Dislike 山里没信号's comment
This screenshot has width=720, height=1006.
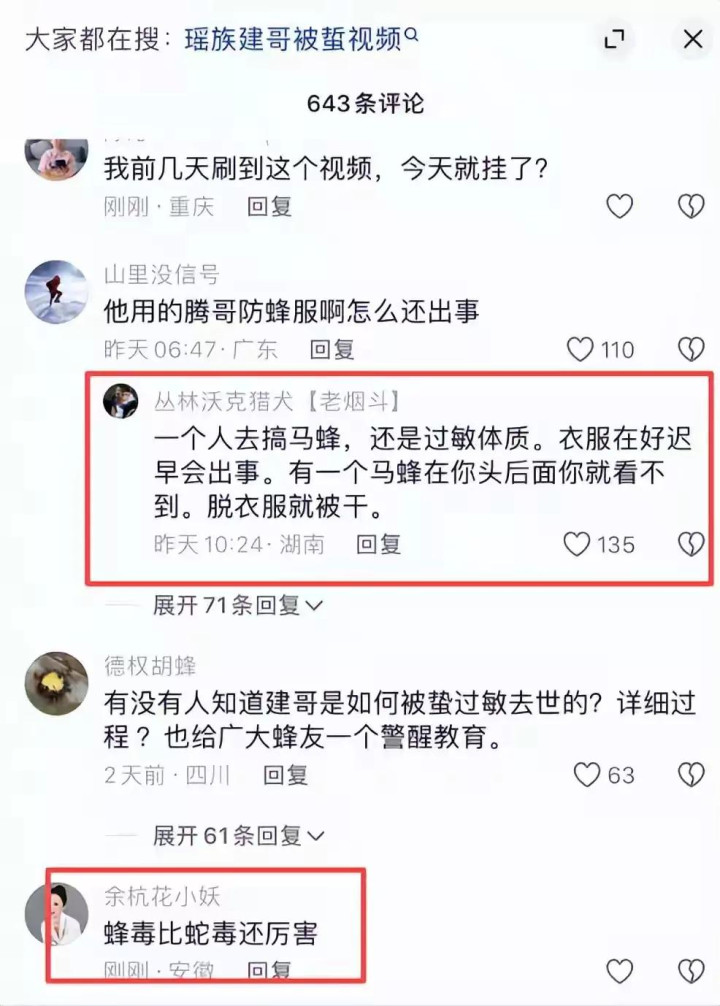tap(691, 349)
